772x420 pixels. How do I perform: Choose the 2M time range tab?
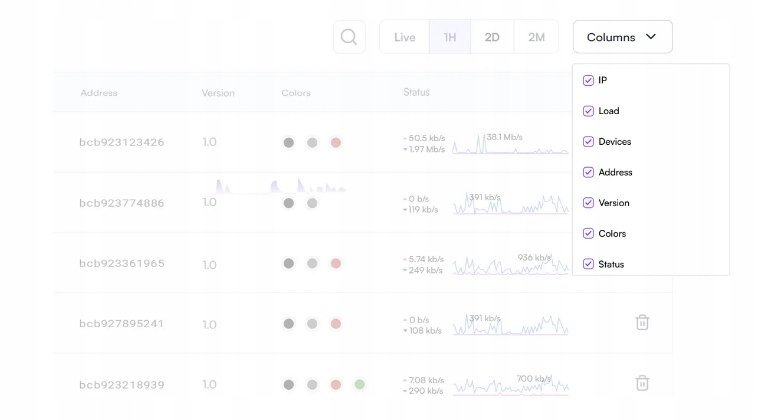[536, 37]
